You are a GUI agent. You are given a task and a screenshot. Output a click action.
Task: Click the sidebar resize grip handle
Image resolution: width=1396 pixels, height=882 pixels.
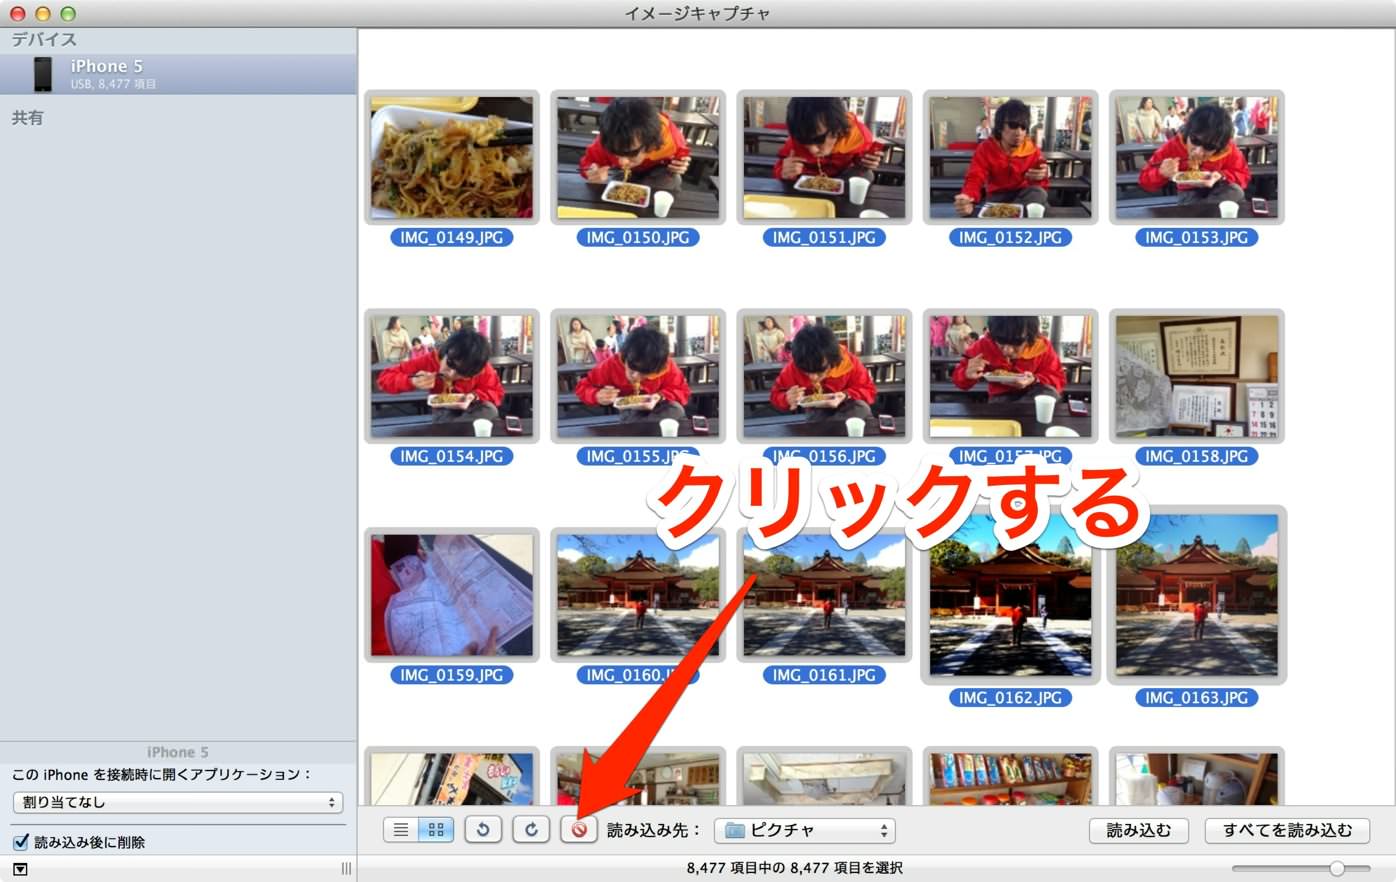(346, 869)
